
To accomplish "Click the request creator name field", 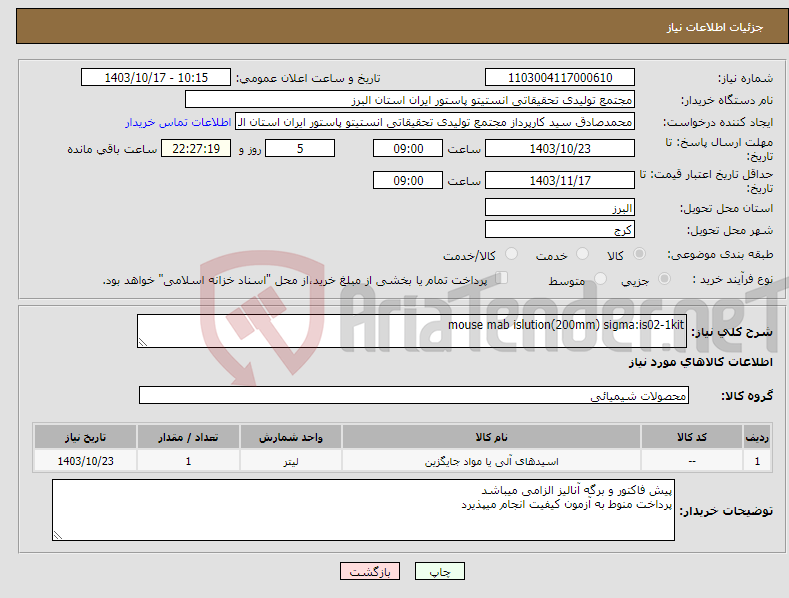I will [435, 122].
